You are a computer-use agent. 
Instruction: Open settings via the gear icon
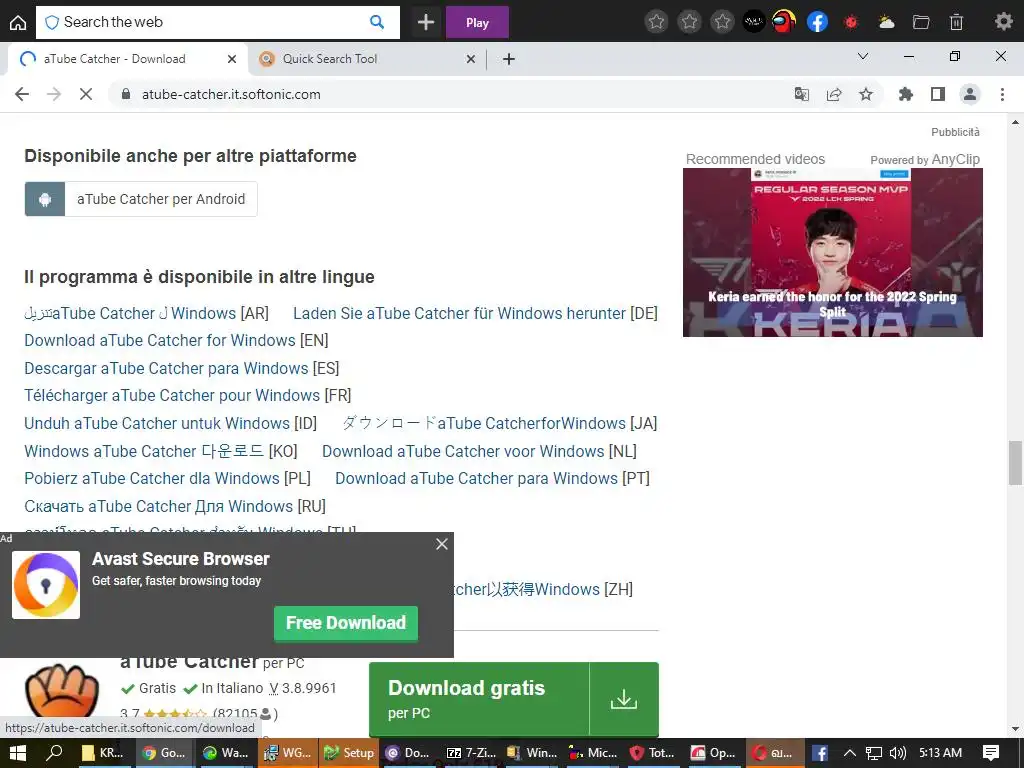1003,22
